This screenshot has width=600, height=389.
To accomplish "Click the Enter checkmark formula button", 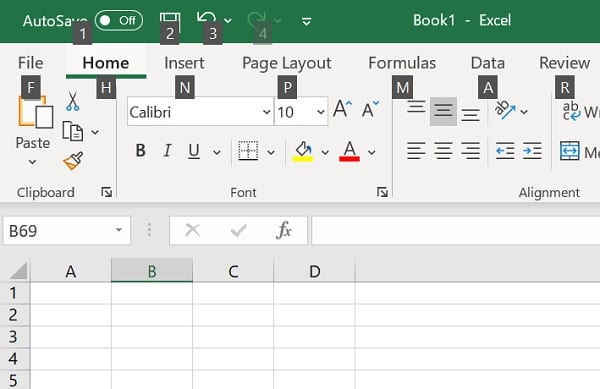I will click(x=239, y=231).
